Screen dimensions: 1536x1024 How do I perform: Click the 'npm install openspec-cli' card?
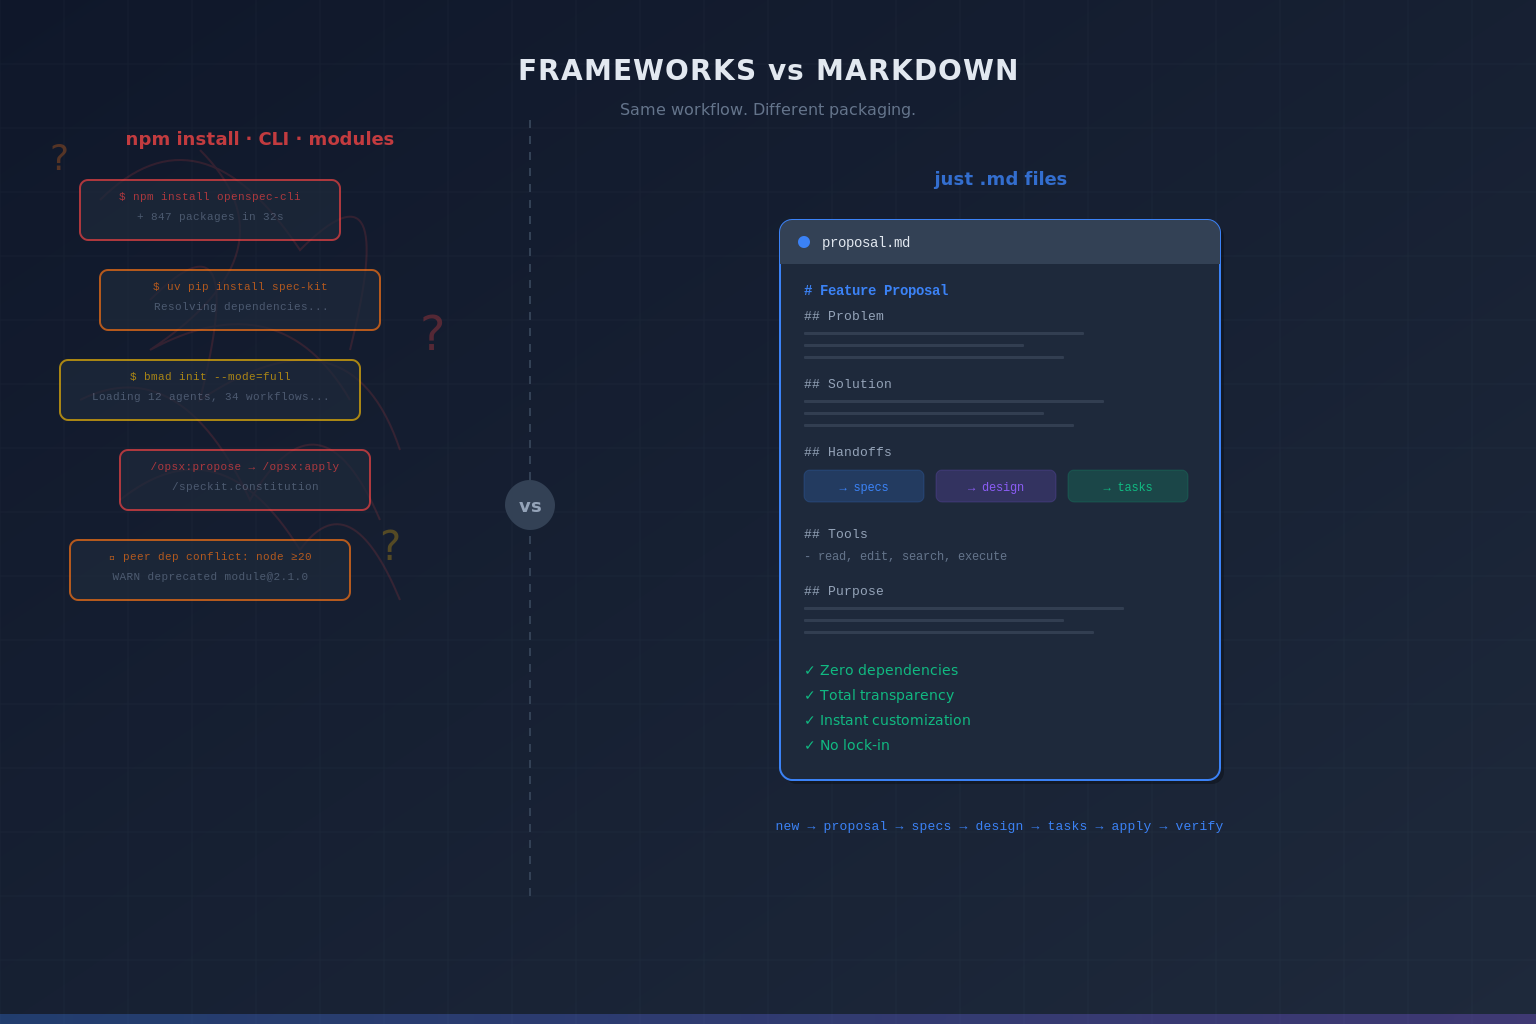[x=210, y=210]
